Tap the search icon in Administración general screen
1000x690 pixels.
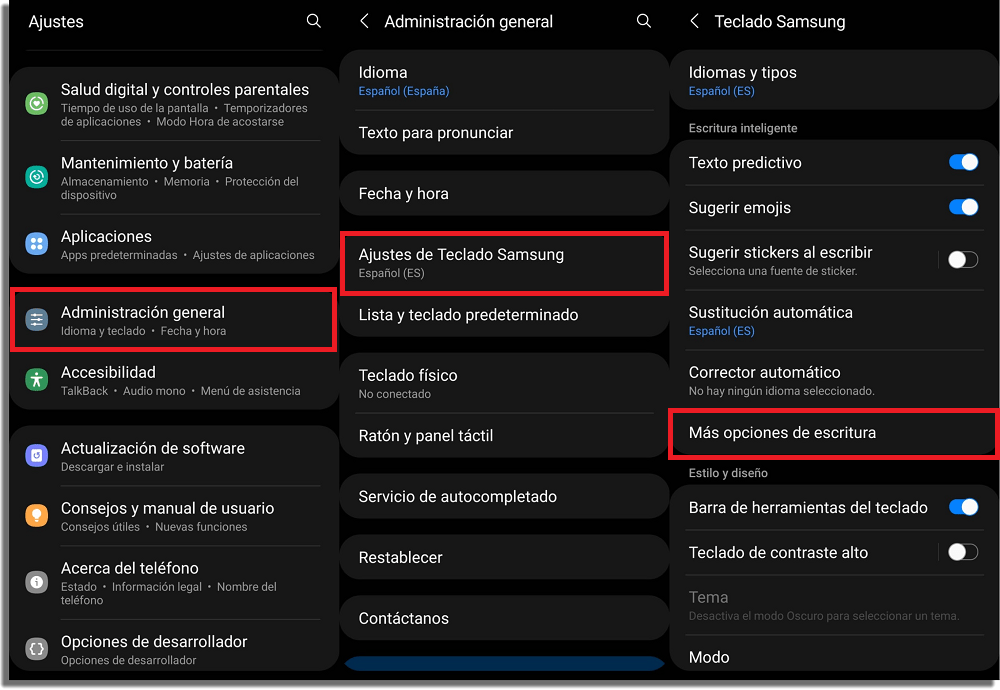point(643,21)
